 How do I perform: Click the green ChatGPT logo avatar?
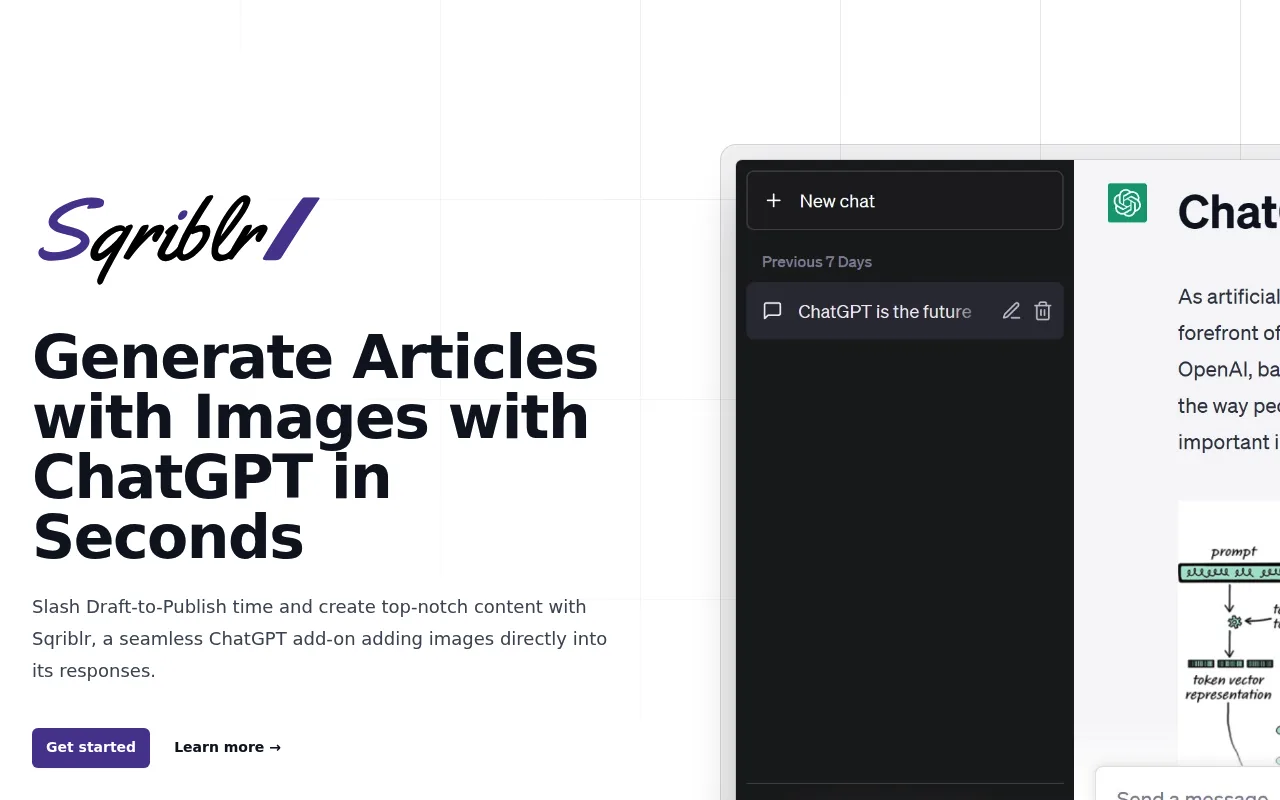tap(1127, 203)
